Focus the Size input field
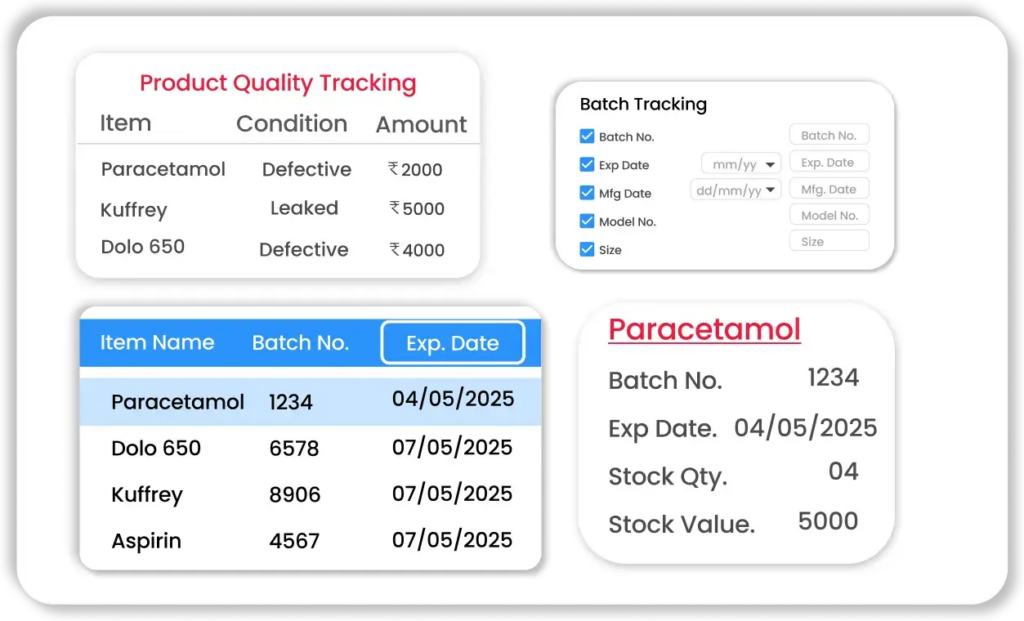Viewport: 1024px width, 621px height. tap(828, 241)
